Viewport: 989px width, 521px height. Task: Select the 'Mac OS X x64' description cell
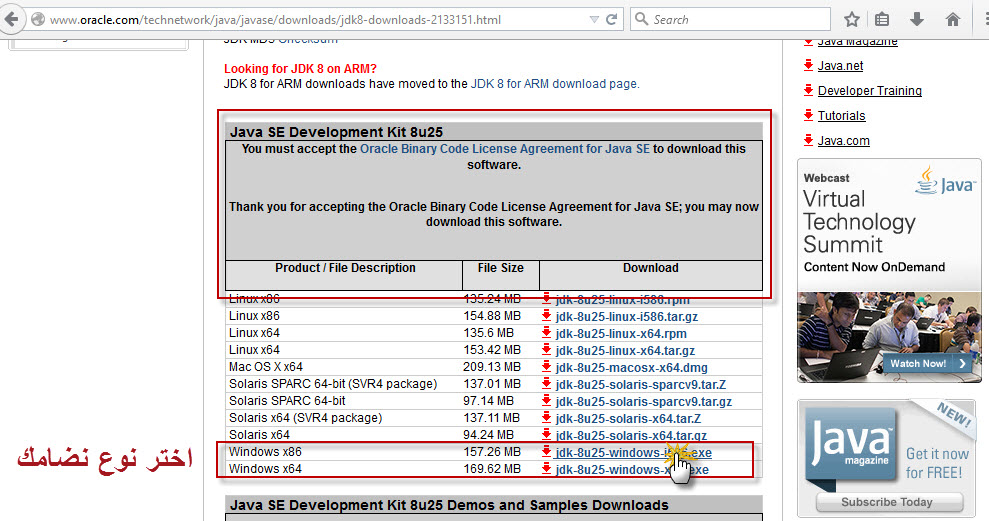click(x=266, y=367)
